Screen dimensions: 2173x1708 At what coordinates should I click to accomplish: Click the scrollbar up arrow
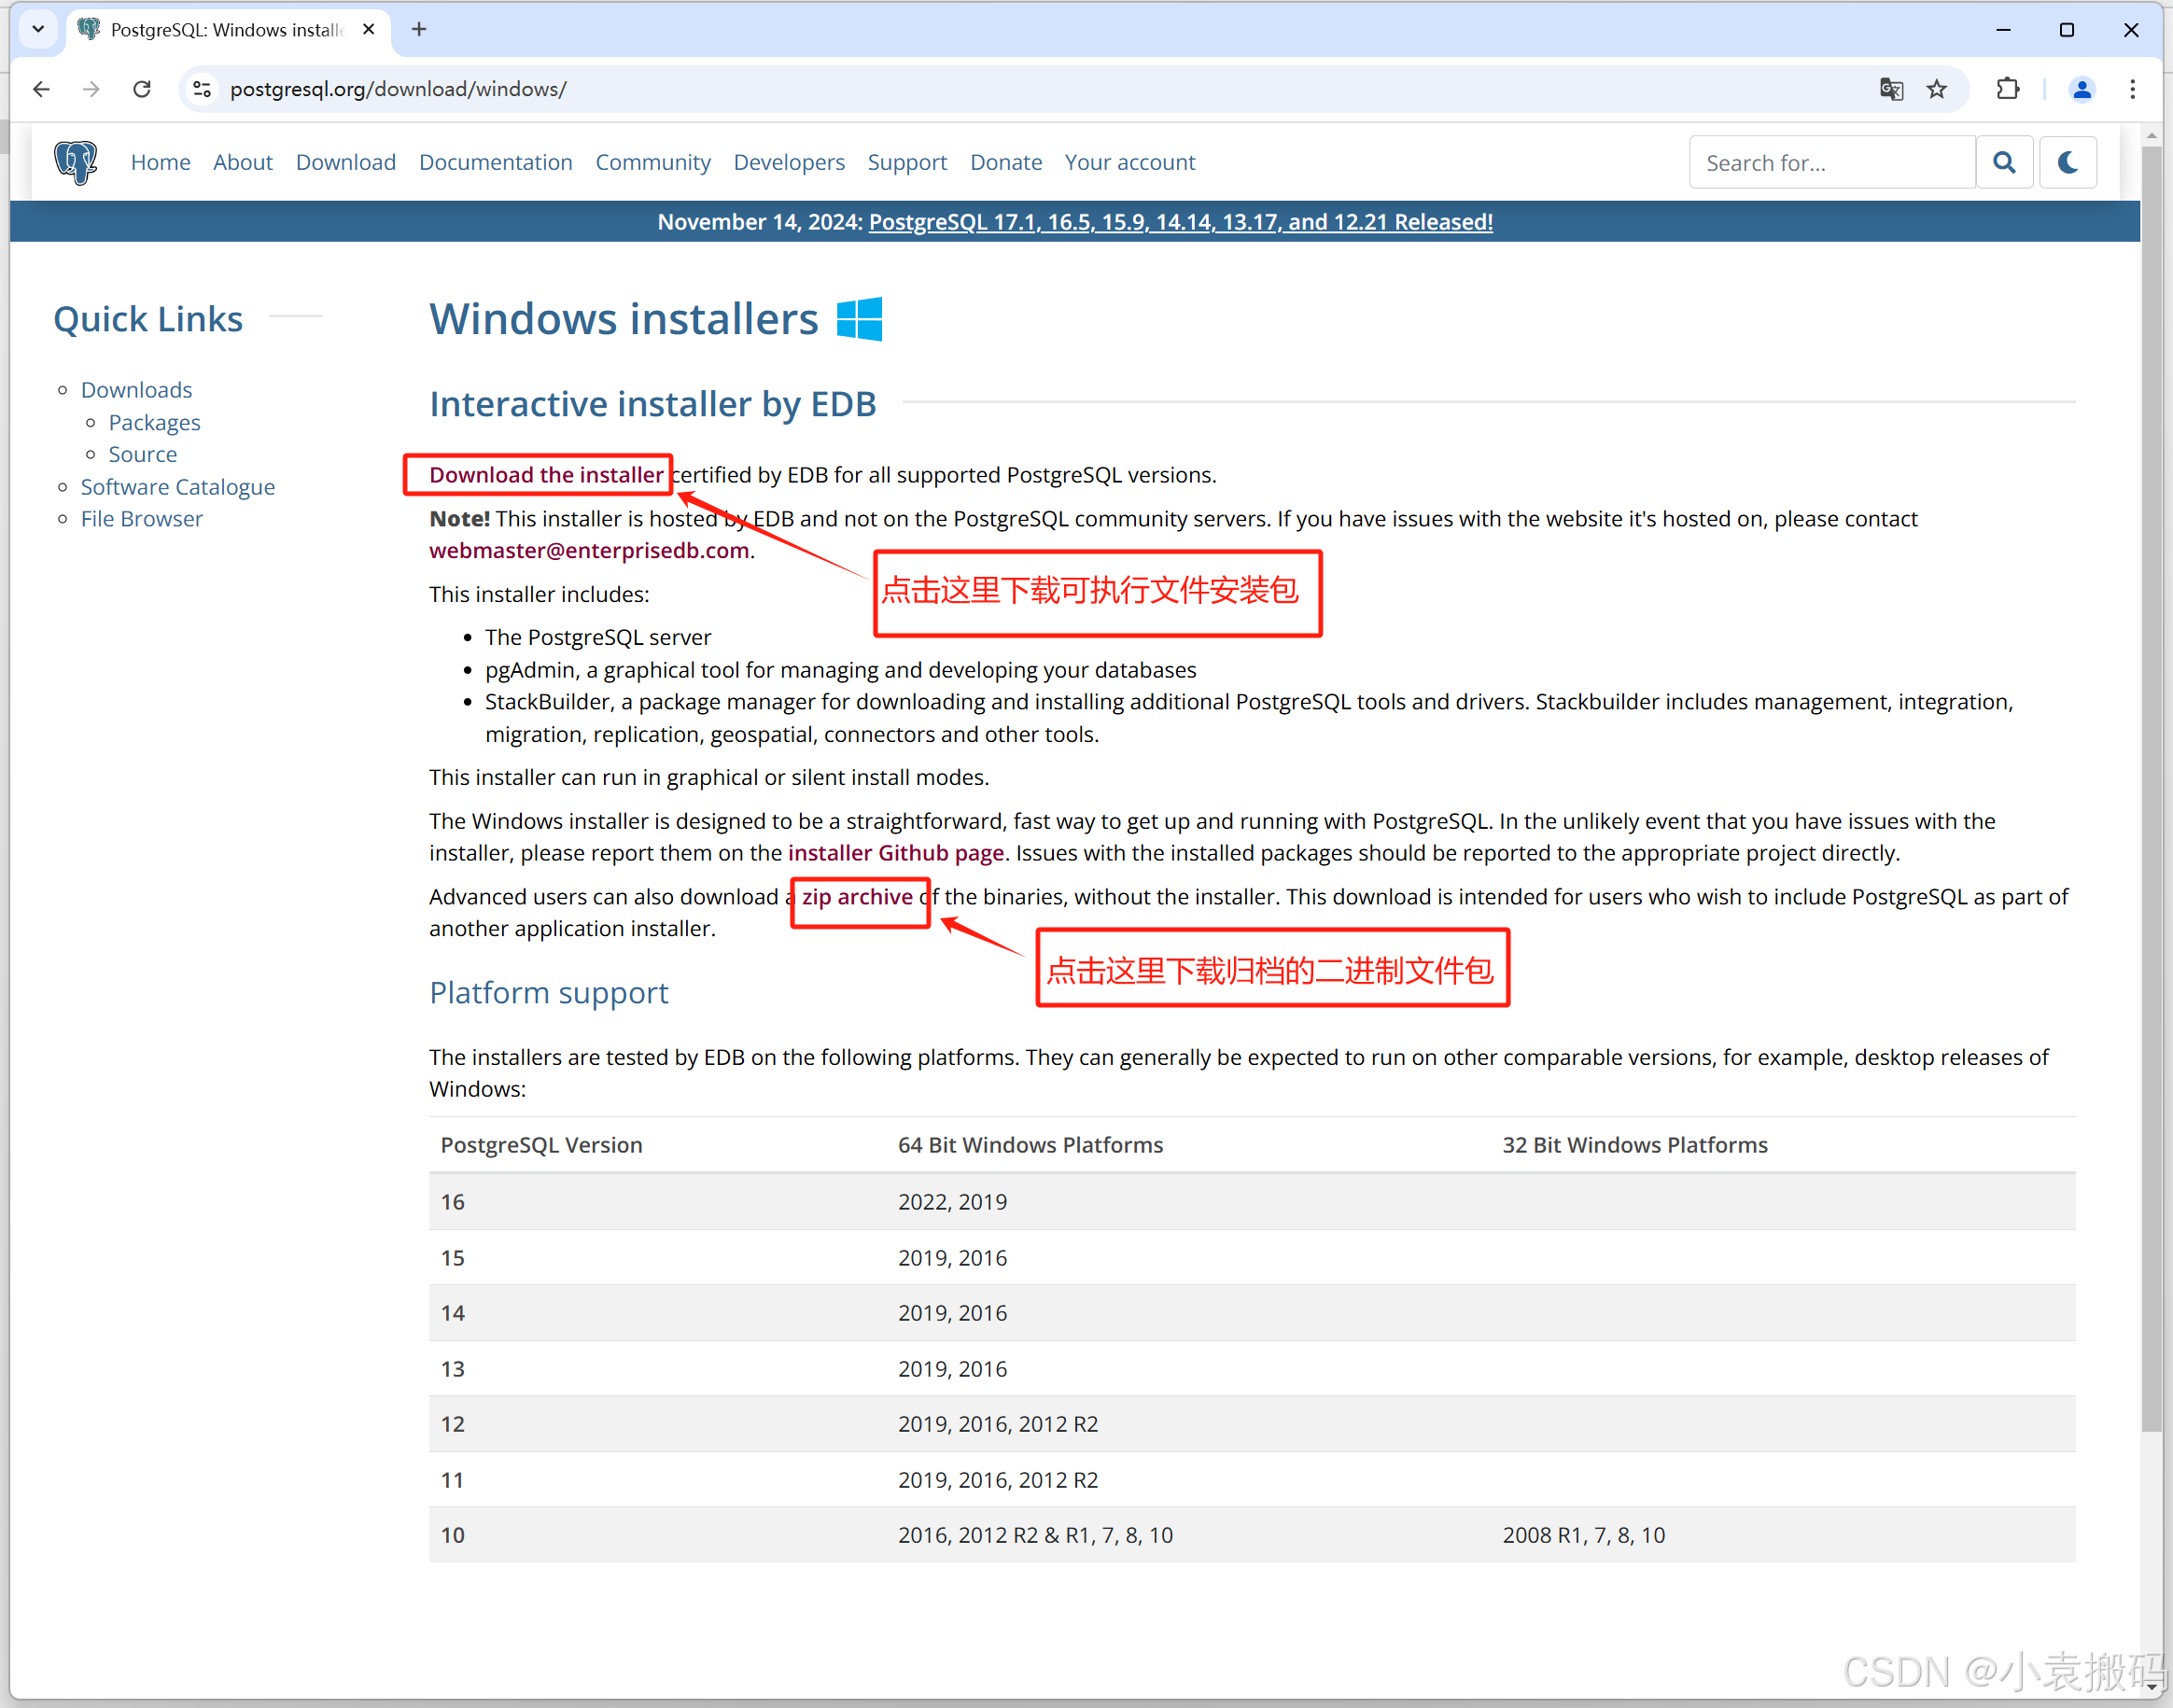(x=2152, y=135)
